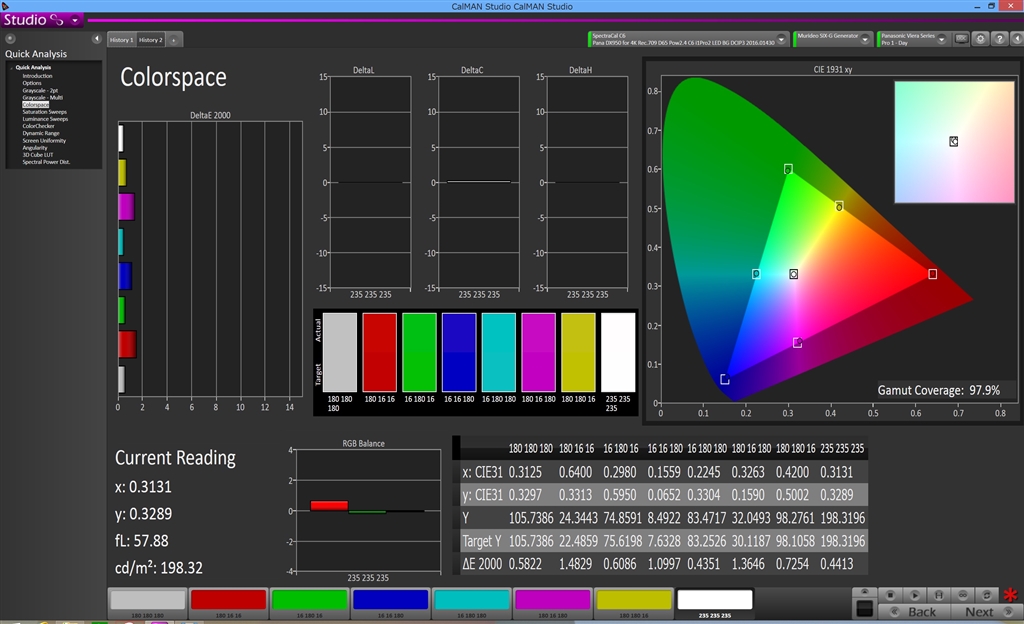Image resolution: width=1024 pixels, height=624 pixels.
Task: Collapse the left panel with arrow button
Action: point(97,39)
